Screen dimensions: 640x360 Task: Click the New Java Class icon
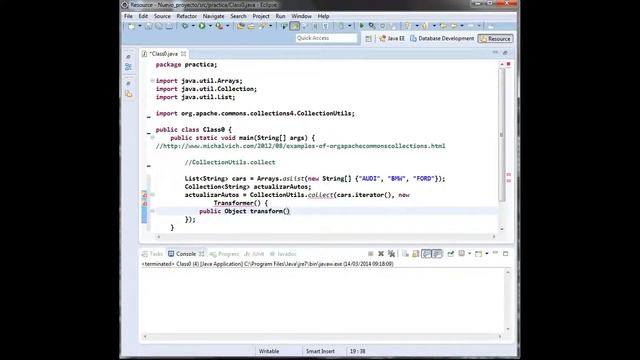point(251,26)
